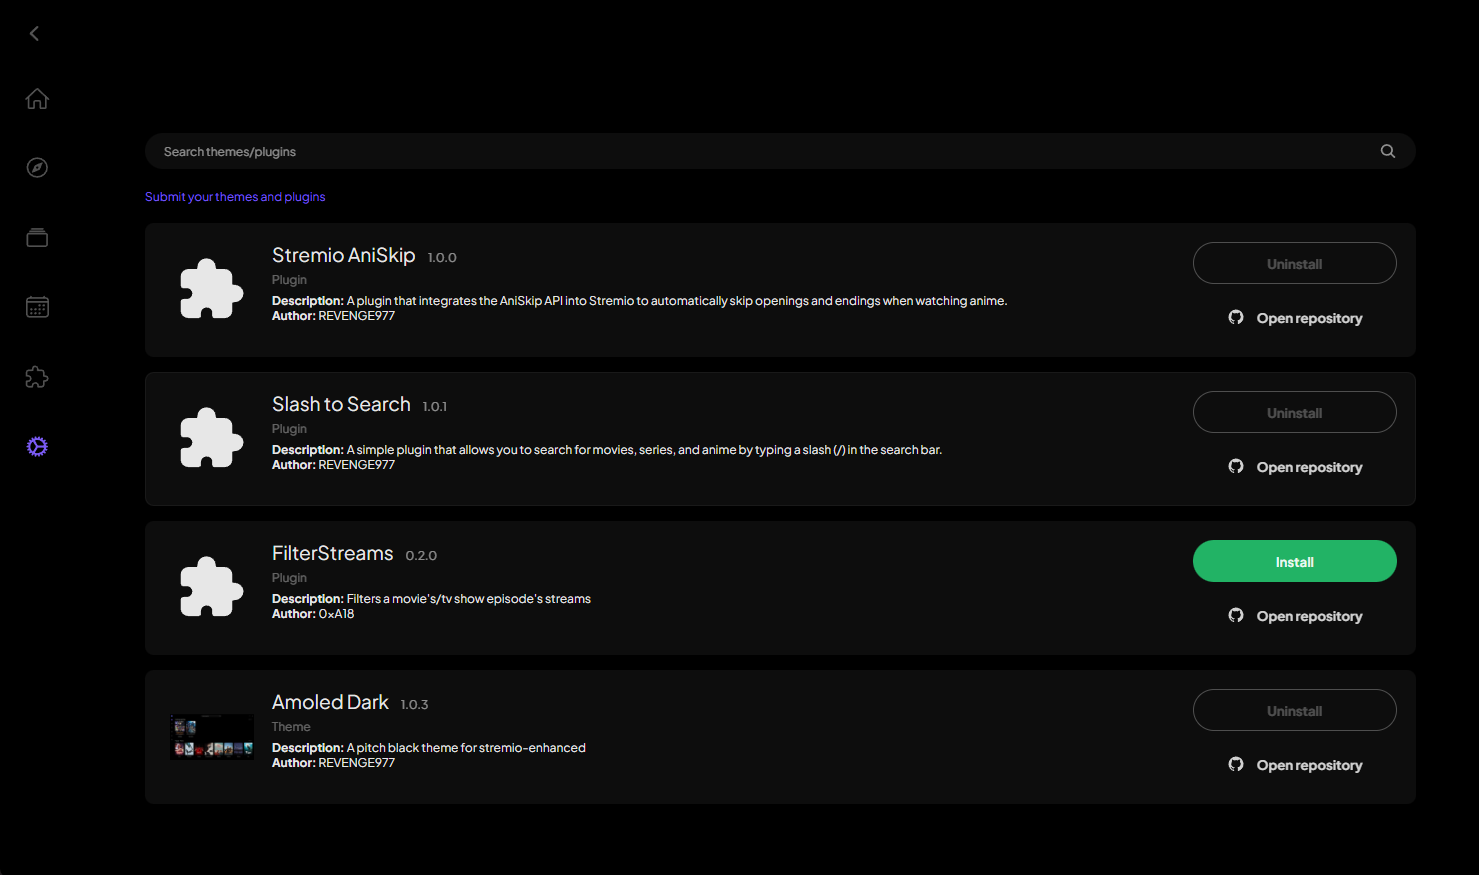Click the FilterStreams description text
The width and height of the screenshot is (1479, 875).
(431, 599)
